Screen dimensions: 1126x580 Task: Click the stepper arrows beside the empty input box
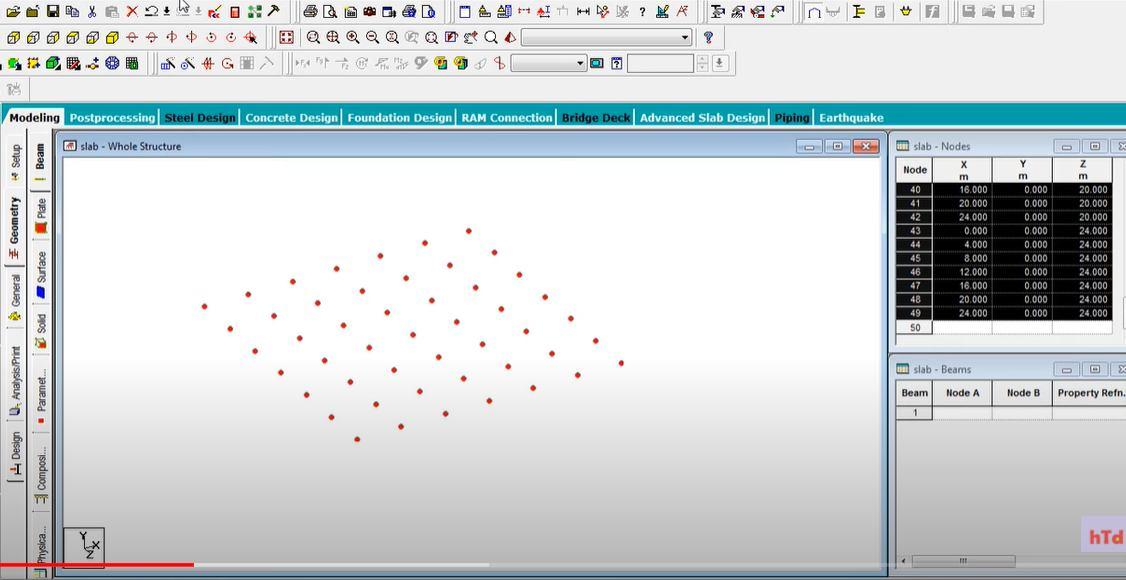pyautogui.click(x=702, y=63)
